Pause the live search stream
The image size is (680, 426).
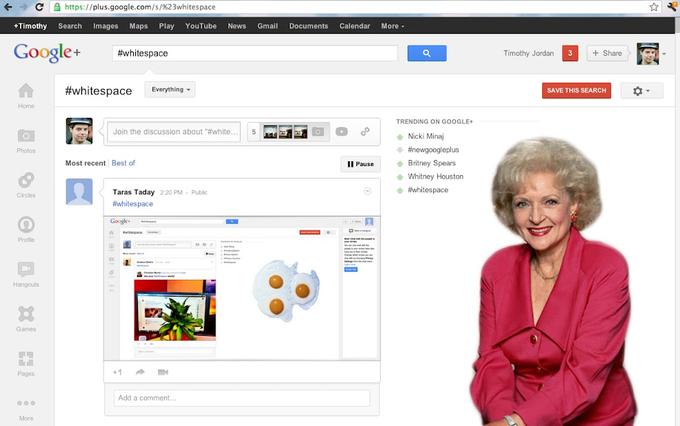click(x=360, y=164)
